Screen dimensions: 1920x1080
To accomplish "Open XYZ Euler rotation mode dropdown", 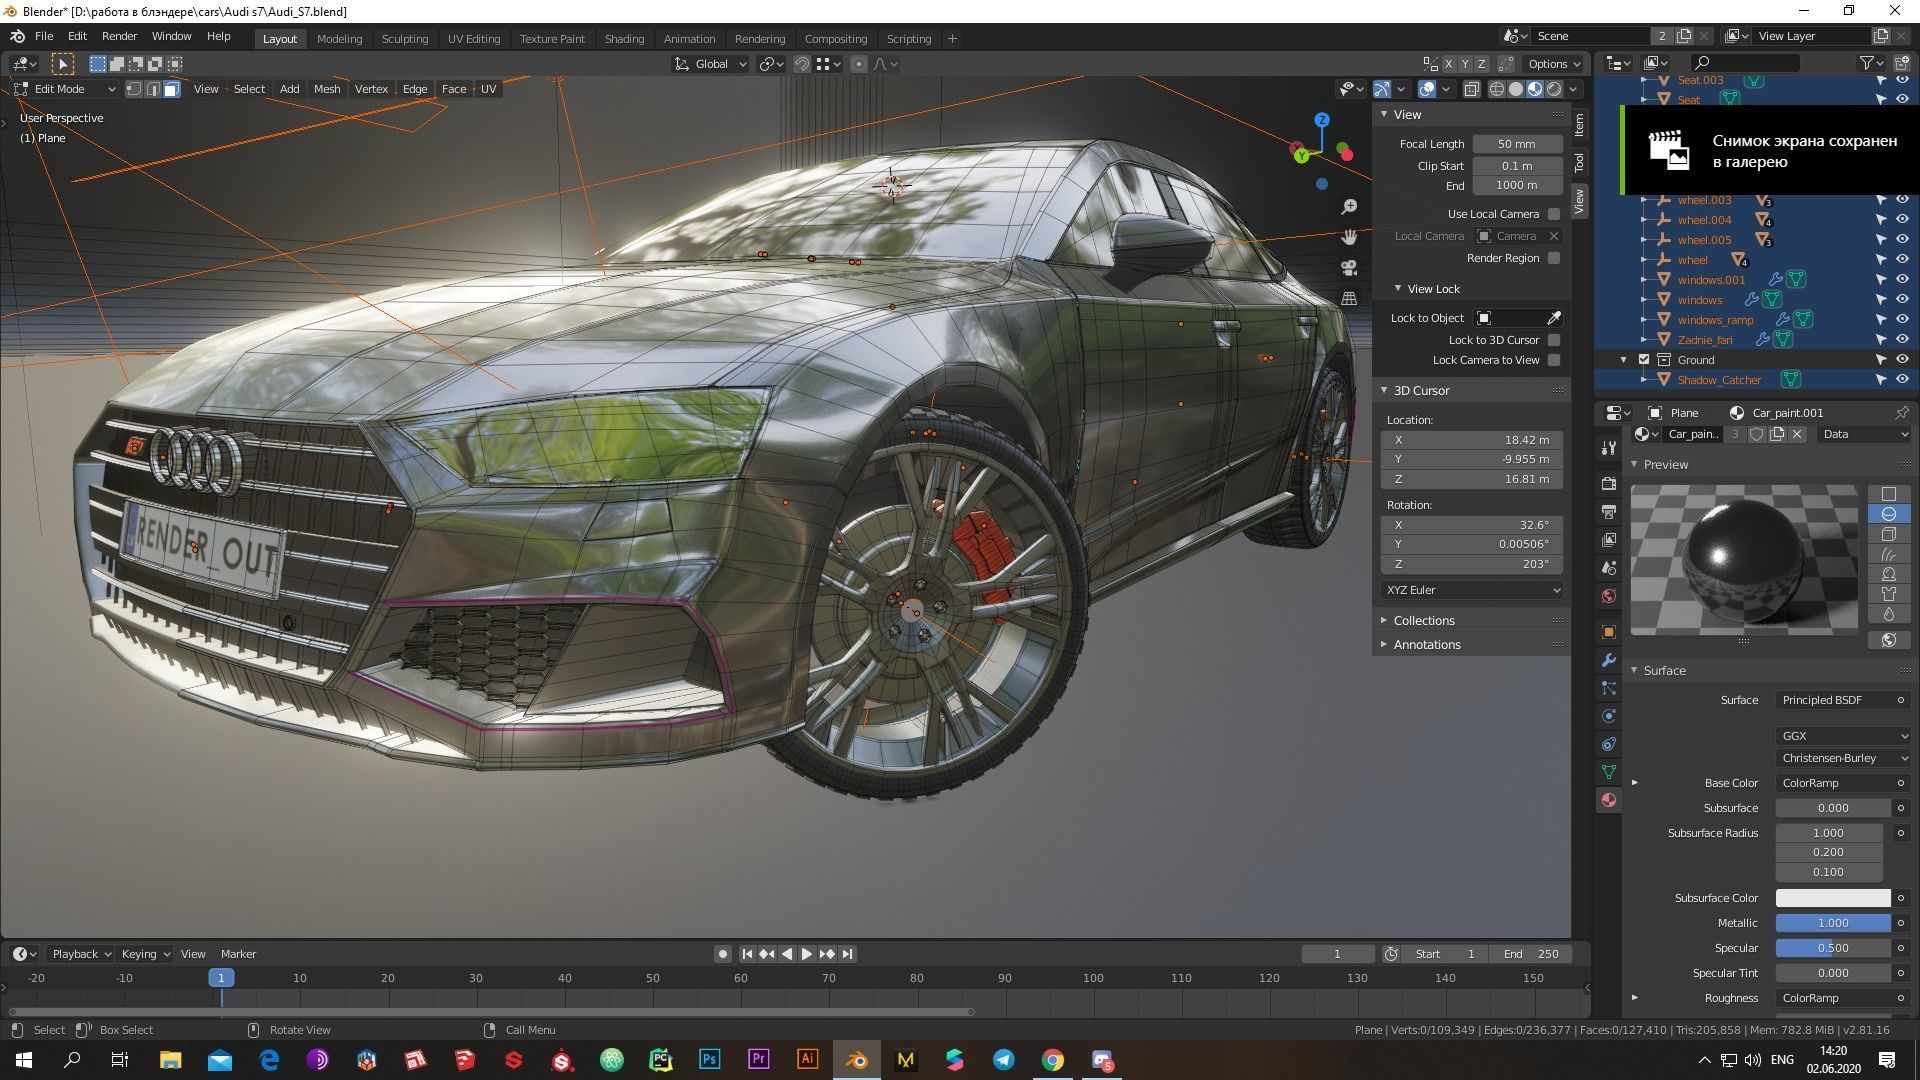I will [x=1472, y=590].
